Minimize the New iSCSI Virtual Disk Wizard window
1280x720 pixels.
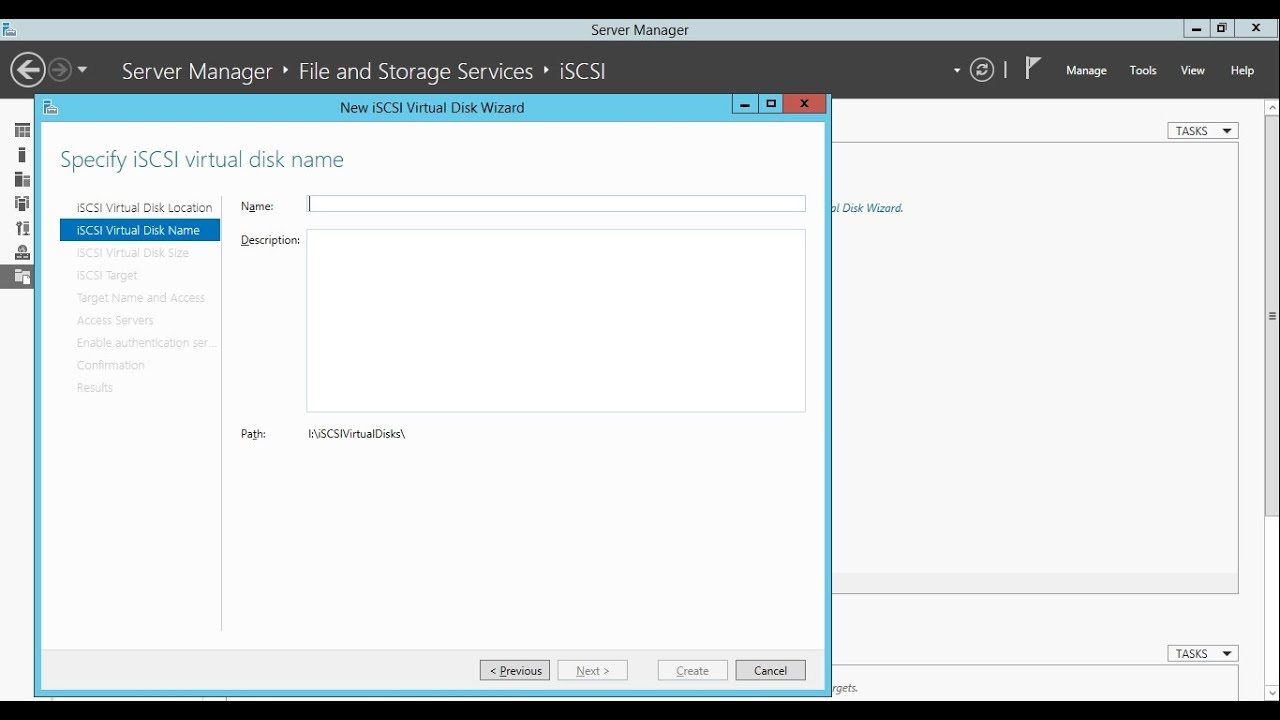point(745,104)
